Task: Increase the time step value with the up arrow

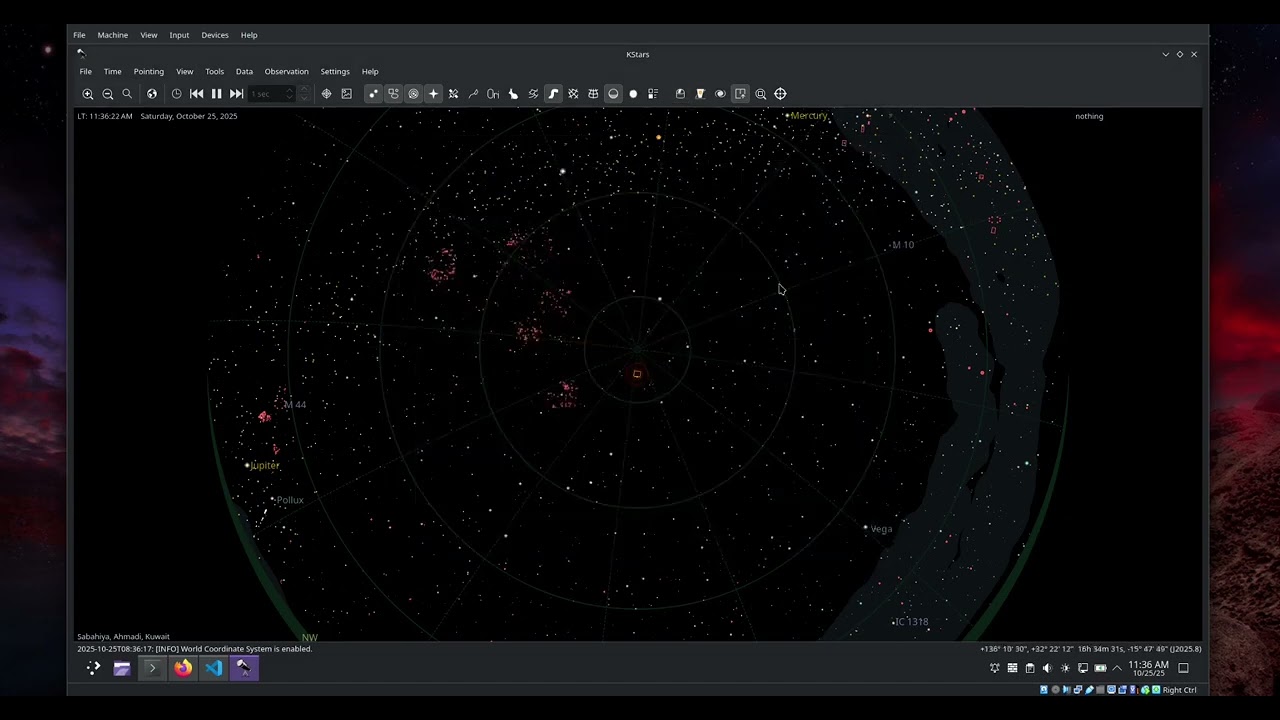Action: click(x=290, y=90)
